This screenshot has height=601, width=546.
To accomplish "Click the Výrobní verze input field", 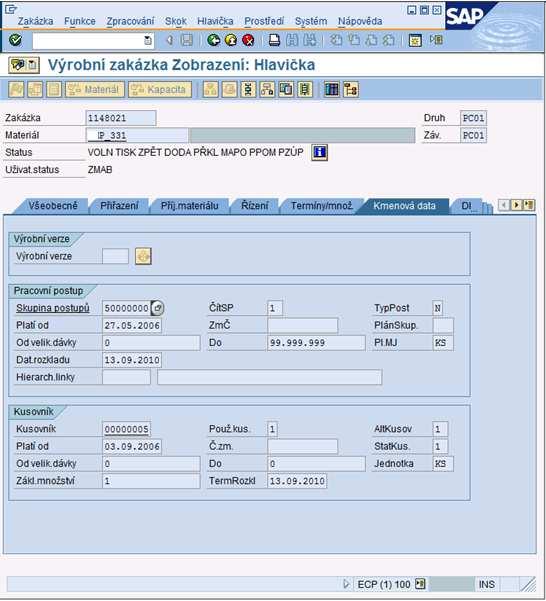I will 115,256.
